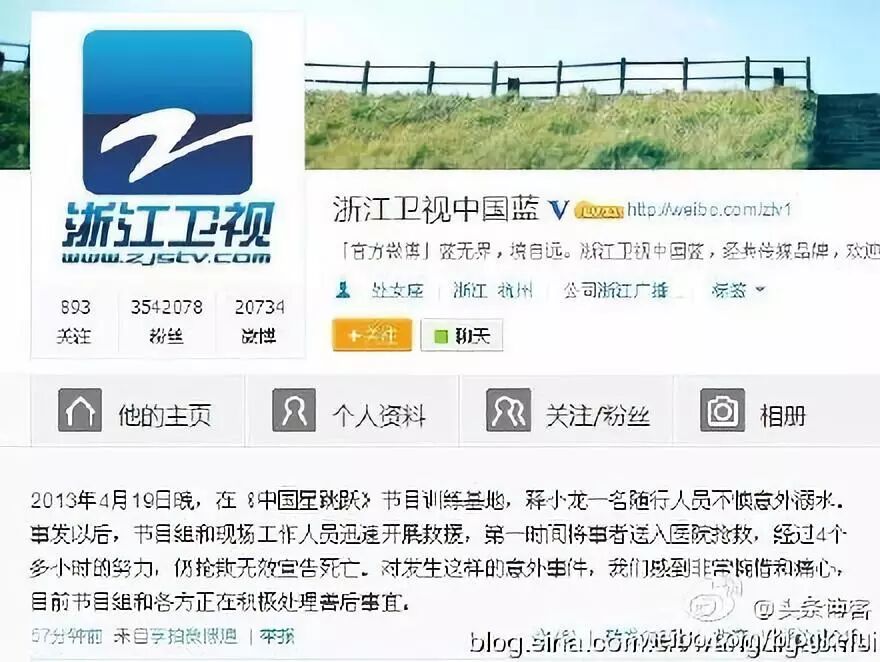Click the camera icon for 相册

[723, 410]
